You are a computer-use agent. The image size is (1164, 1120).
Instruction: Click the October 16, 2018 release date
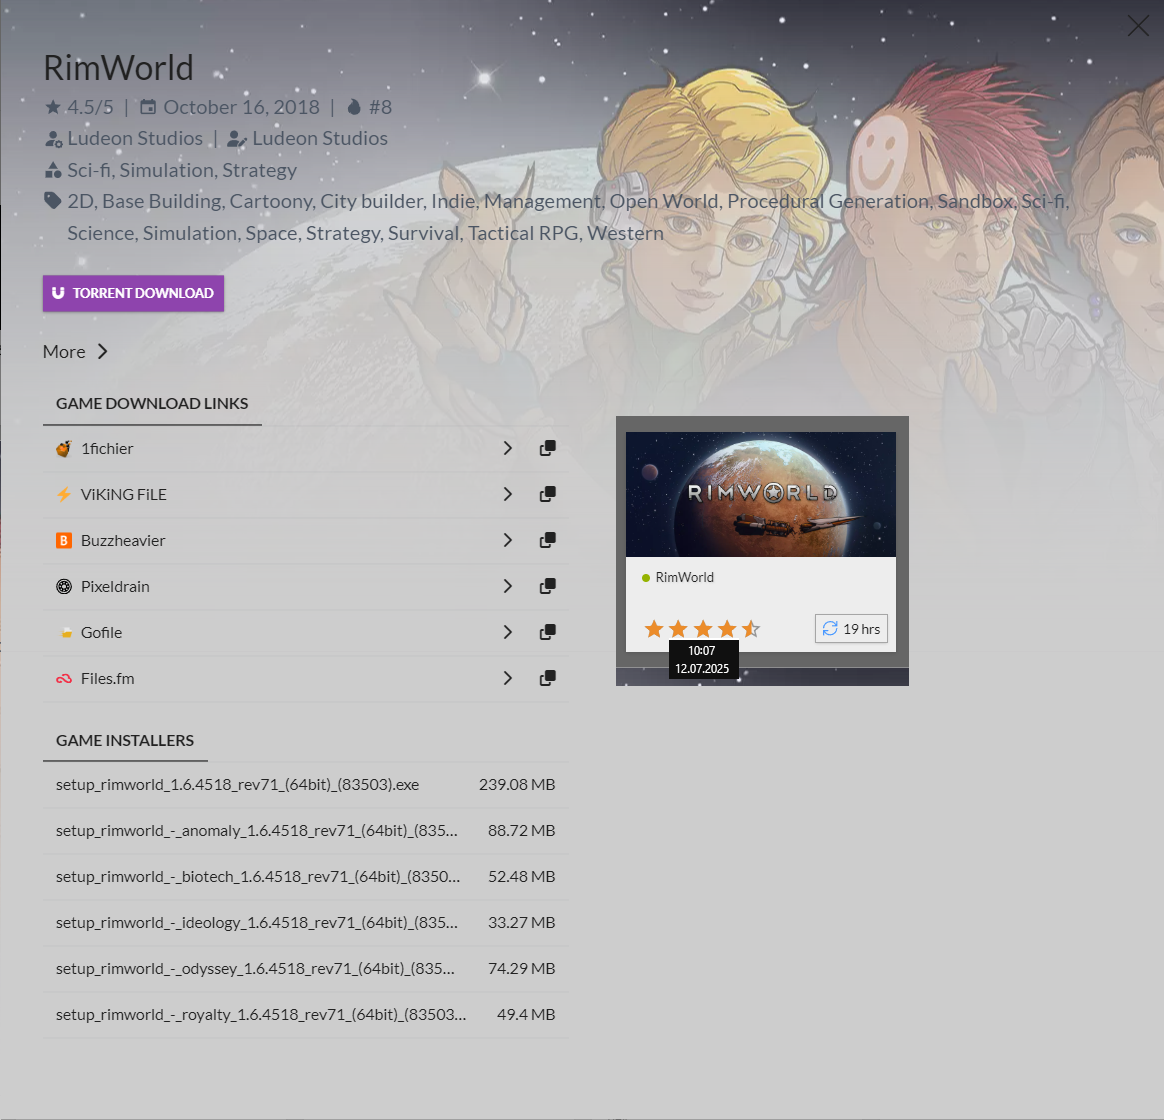[x=241, y=108]
